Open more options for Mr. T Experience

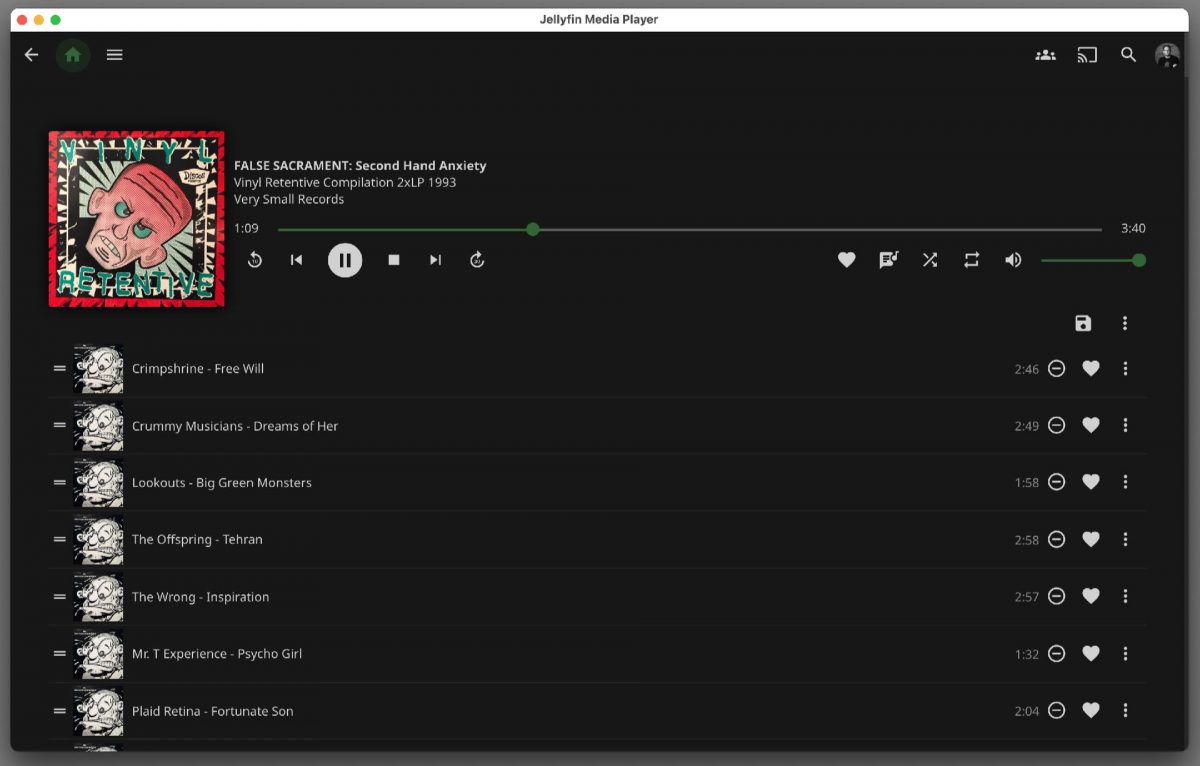[x=1125, y=653]
